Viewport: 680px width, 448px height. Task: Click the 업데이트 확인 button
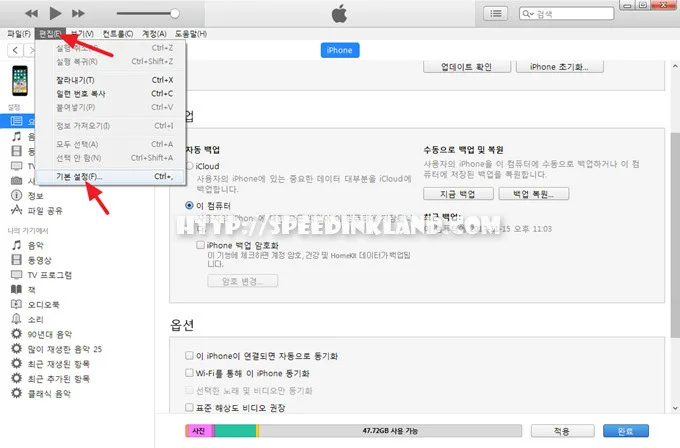(467, 67)
